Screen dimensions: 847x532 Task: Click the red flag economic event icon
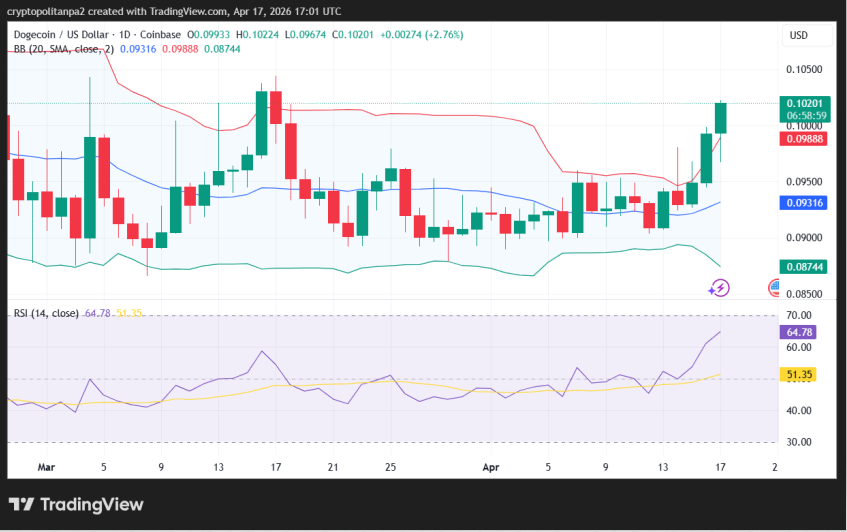(x=775, y=288)
